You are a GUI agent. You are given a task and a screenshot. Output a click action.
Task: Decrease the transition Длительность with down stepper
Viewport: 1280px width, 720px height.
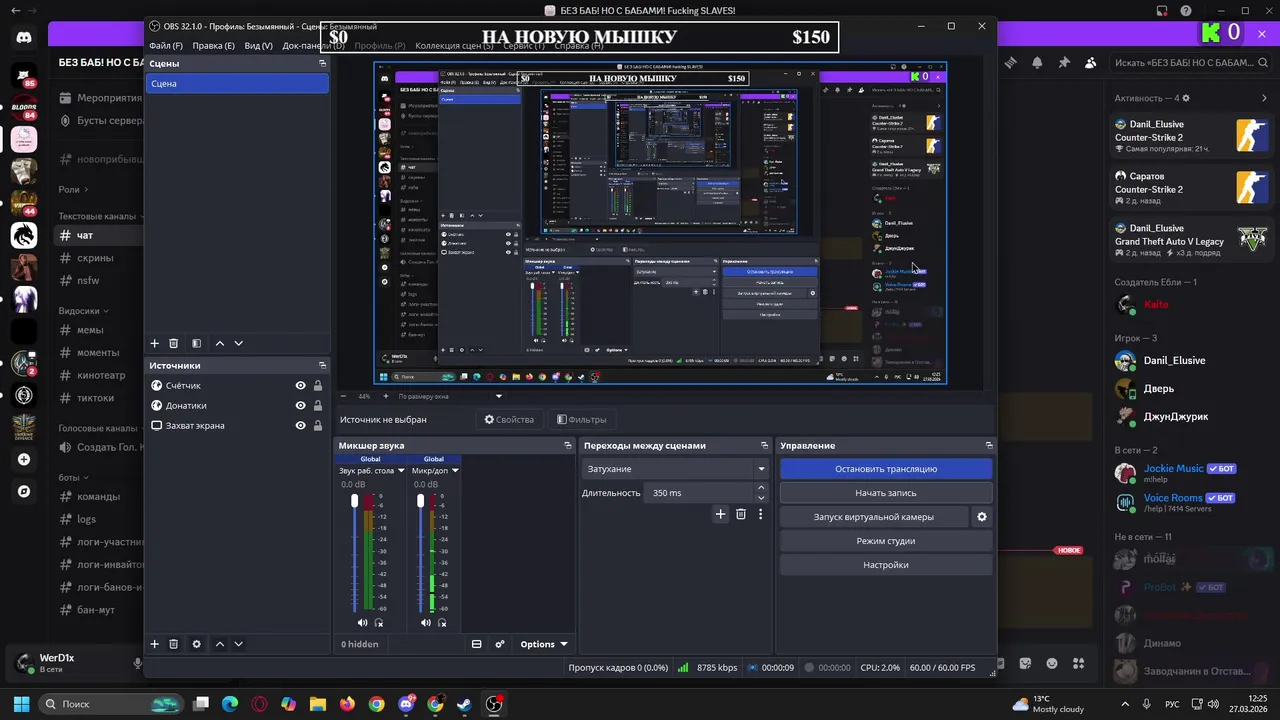[761, 497]
